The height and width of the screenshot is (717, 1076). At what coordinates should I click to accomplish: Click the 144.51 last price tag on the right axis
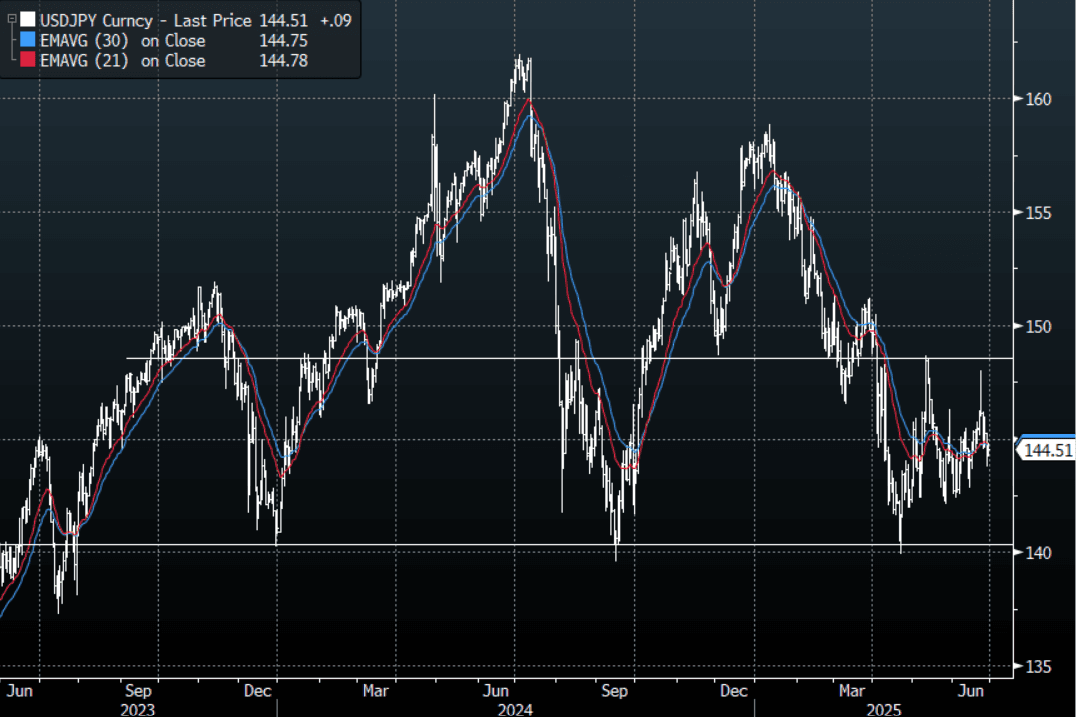coord(1046,451)
